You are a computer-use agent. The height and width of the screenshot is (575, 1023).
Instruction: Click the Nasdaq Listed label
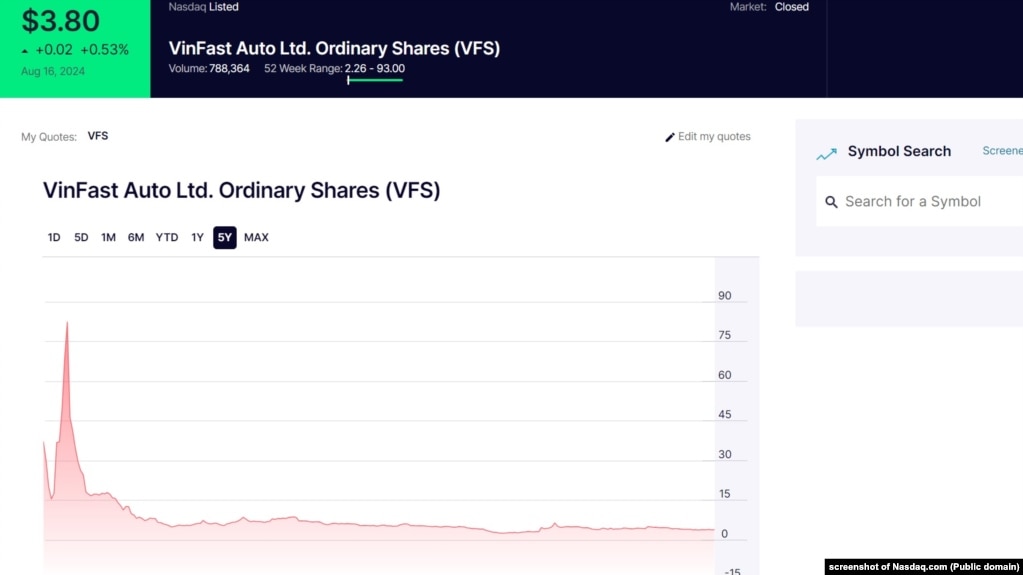coord(204,7)
